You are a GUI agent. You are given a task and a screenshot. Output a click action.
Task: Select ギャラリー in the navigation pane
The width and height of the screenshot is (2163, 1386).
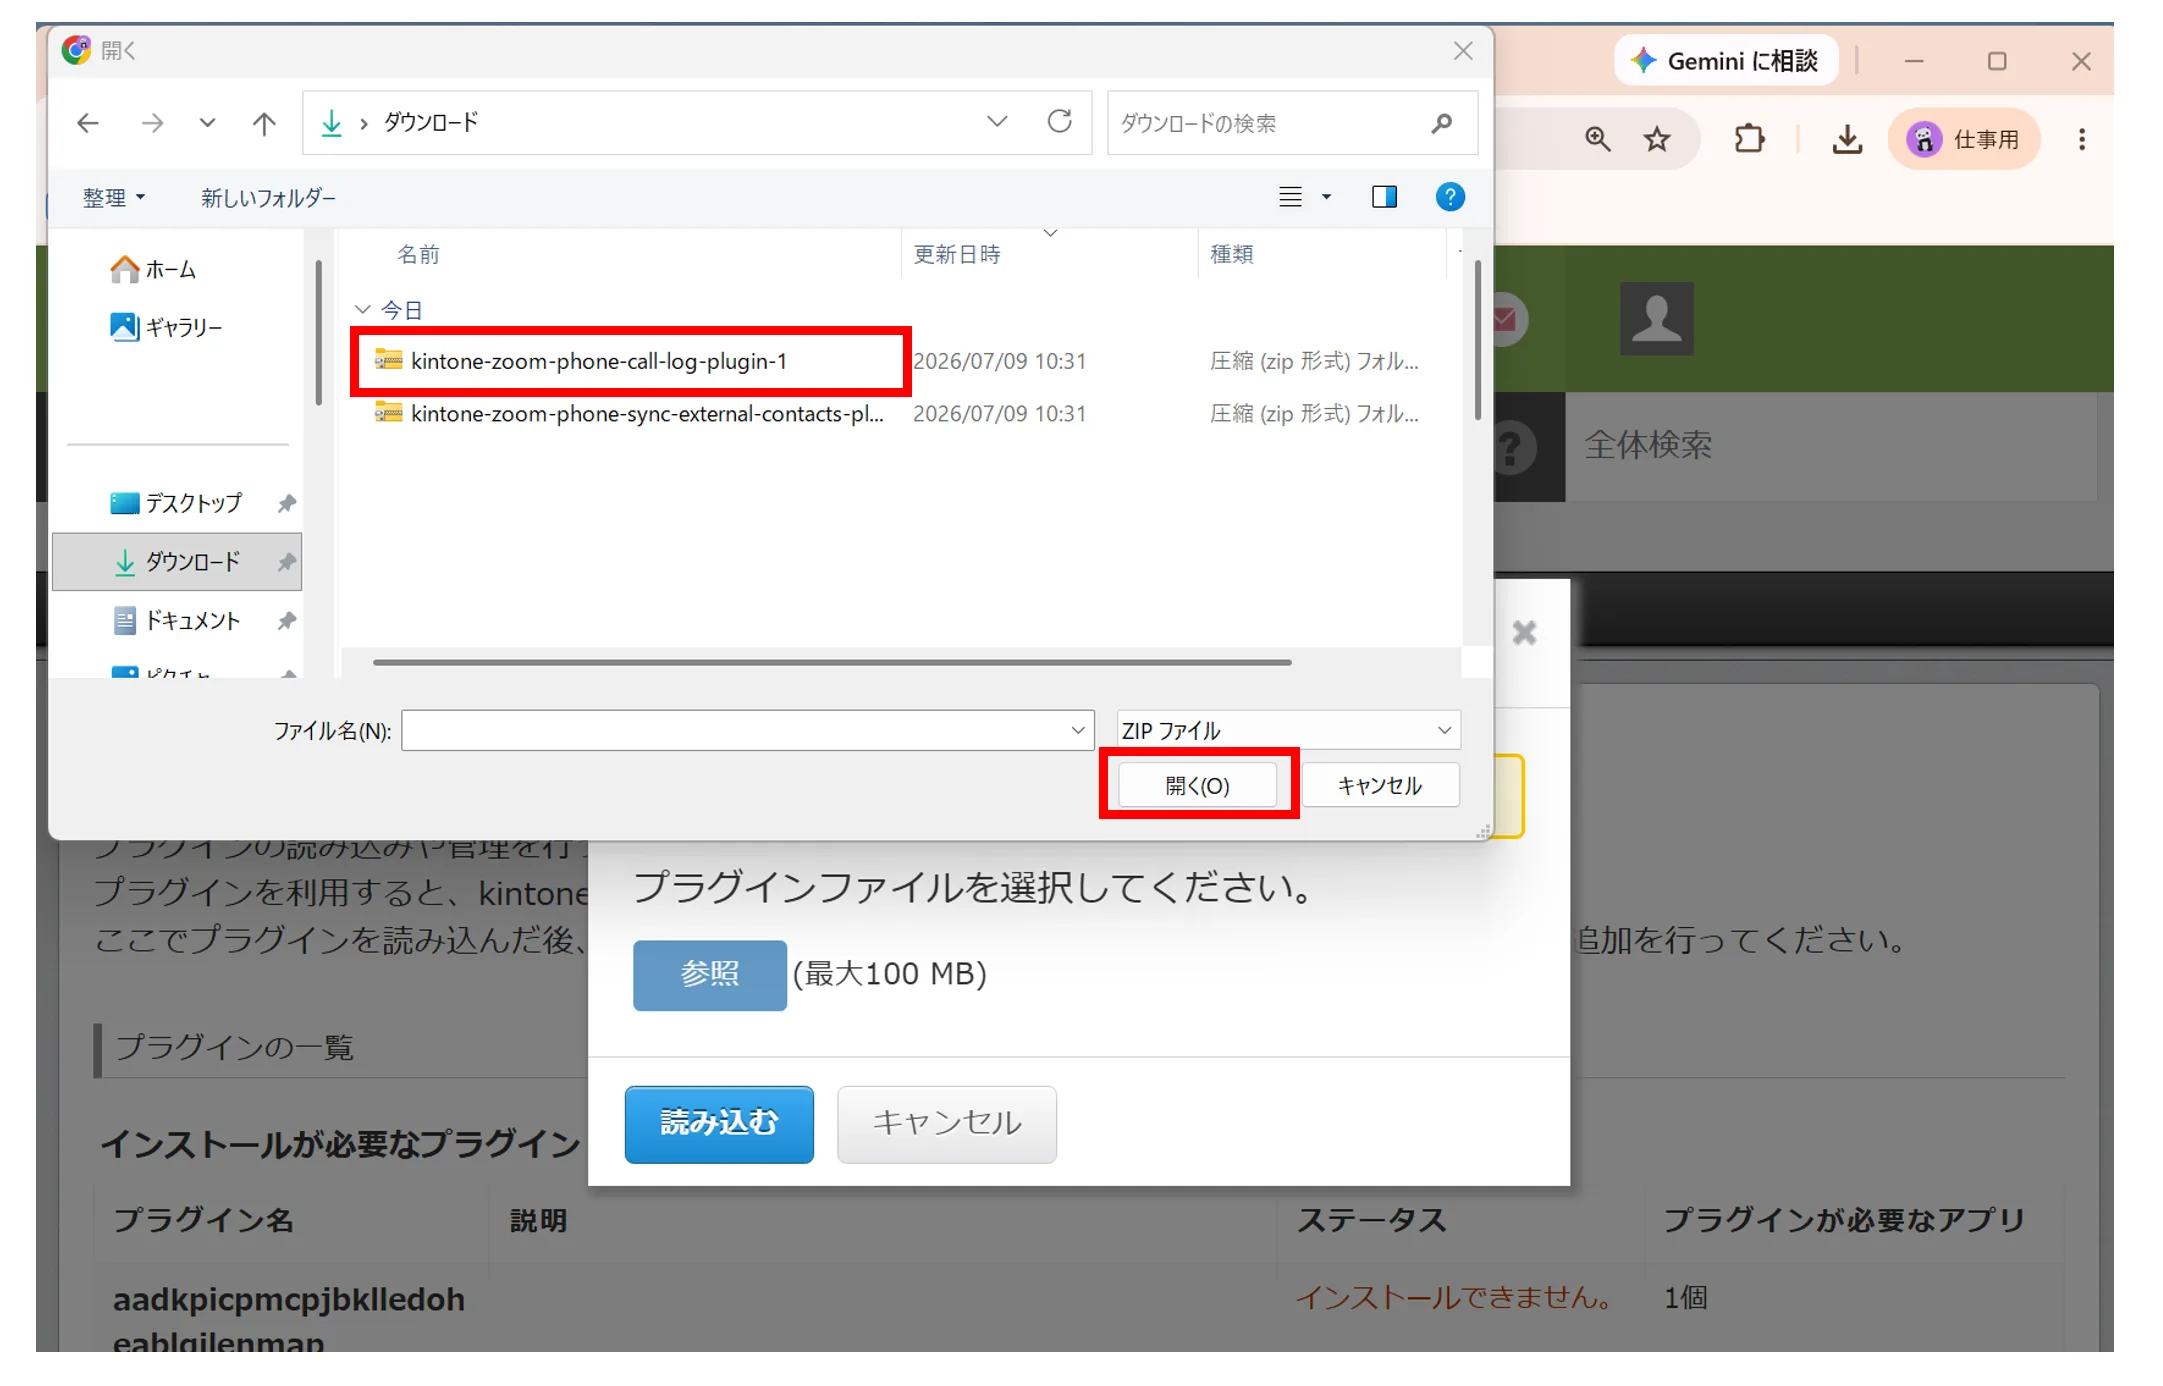[x=166, y=327]
